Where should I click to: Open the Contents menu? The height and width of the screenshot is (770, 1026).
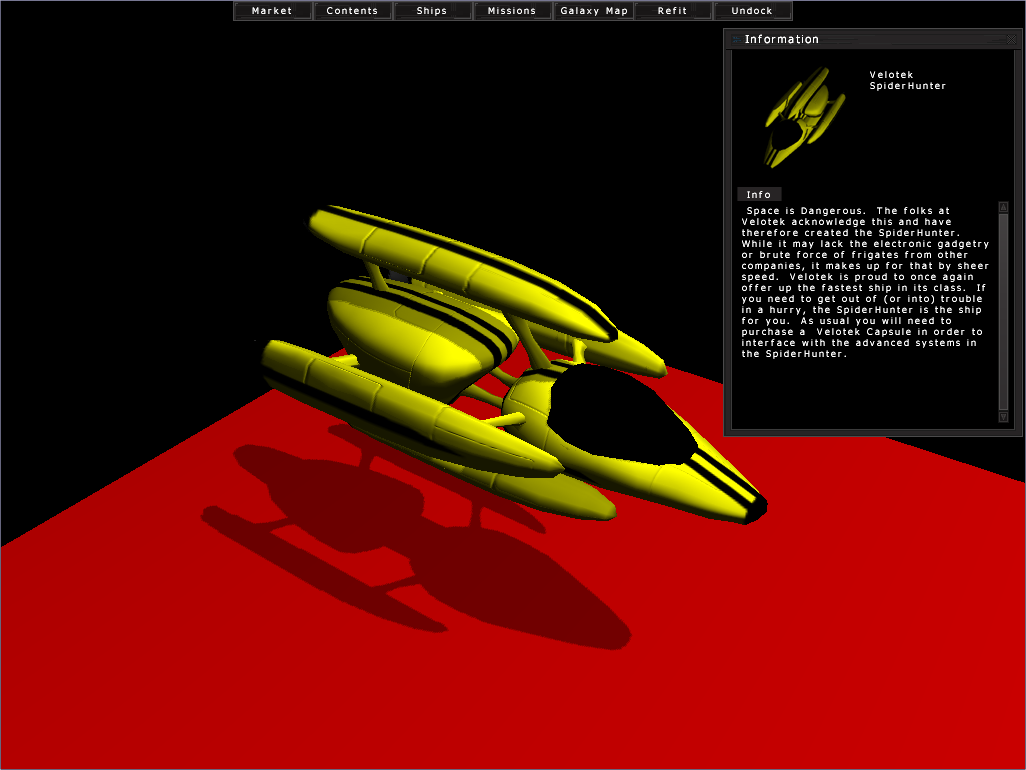pos(352,11)
